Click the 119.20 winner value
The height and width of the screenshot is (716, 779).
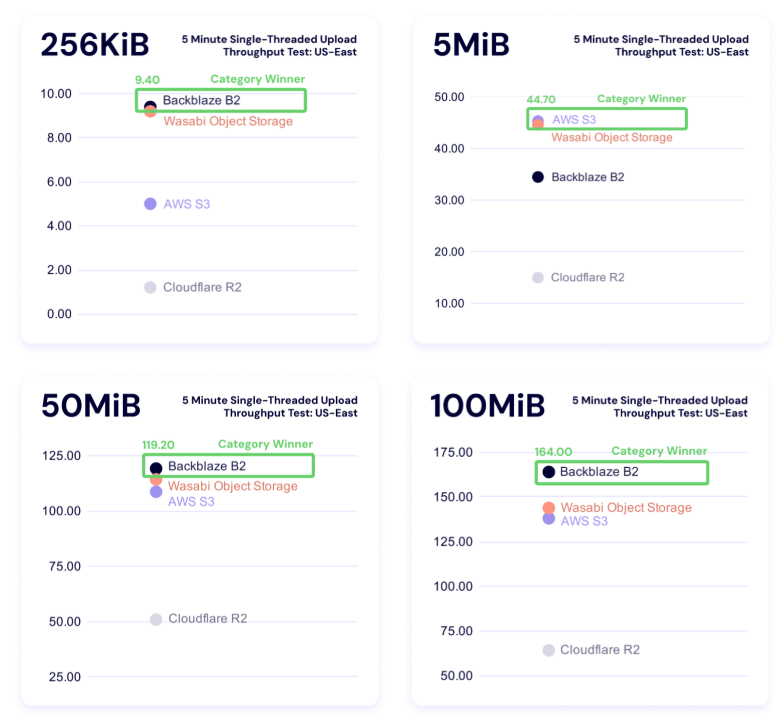coord(158,445)
